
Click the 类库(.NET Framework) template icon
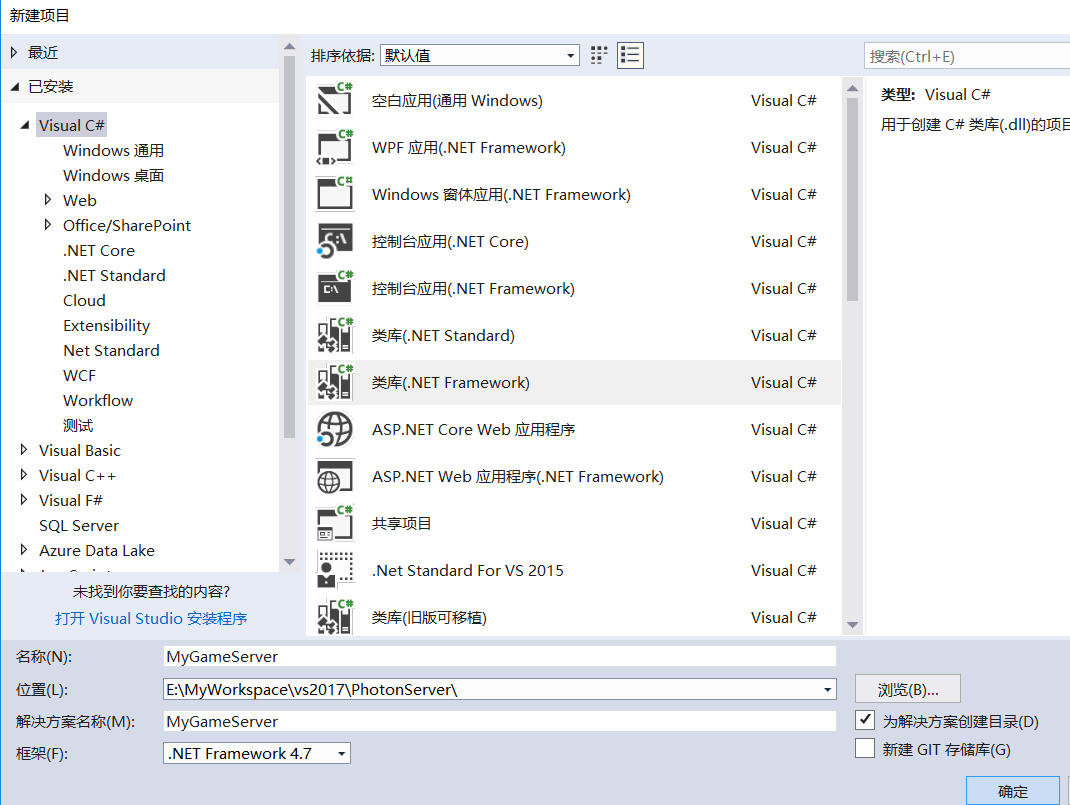[x=334, y=383]
